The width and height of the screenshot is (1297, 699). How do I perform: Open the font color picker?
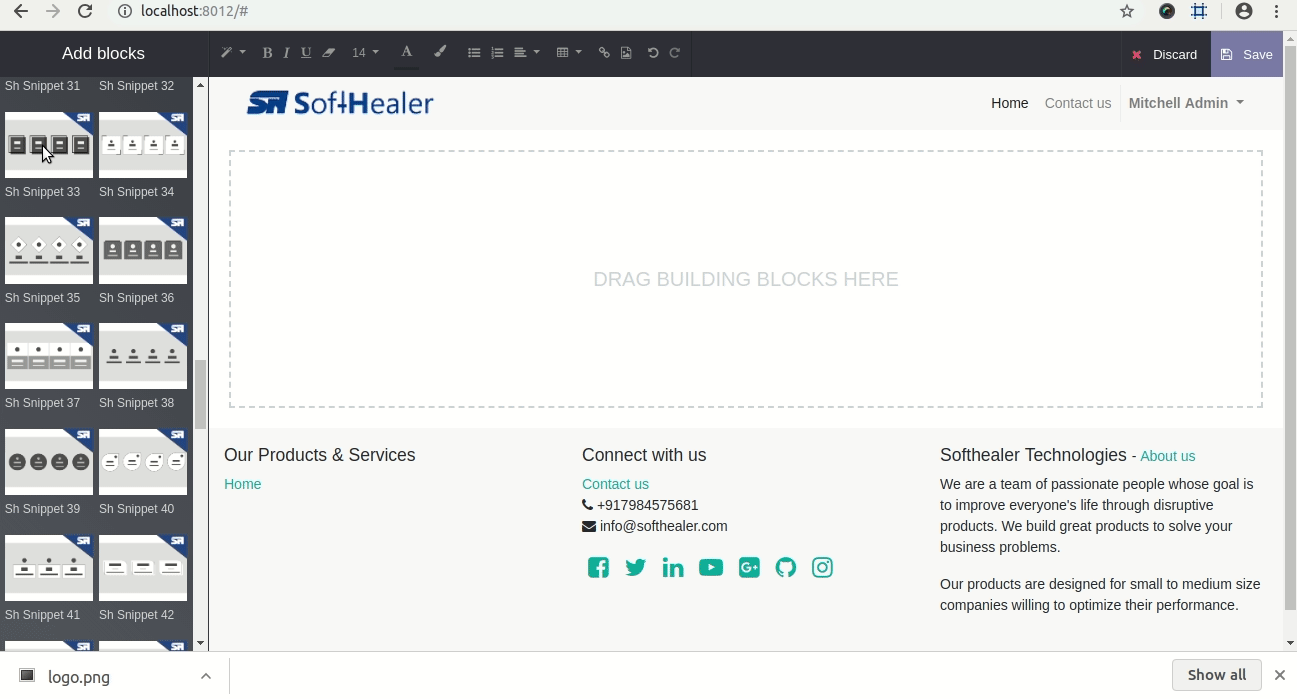406,53
